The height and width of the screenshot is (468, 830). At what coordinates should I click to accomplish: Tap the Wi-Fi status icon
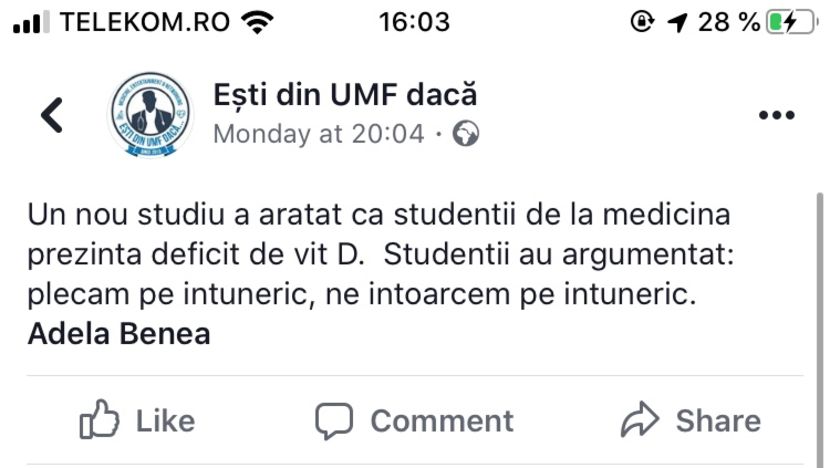pos(259,22)
